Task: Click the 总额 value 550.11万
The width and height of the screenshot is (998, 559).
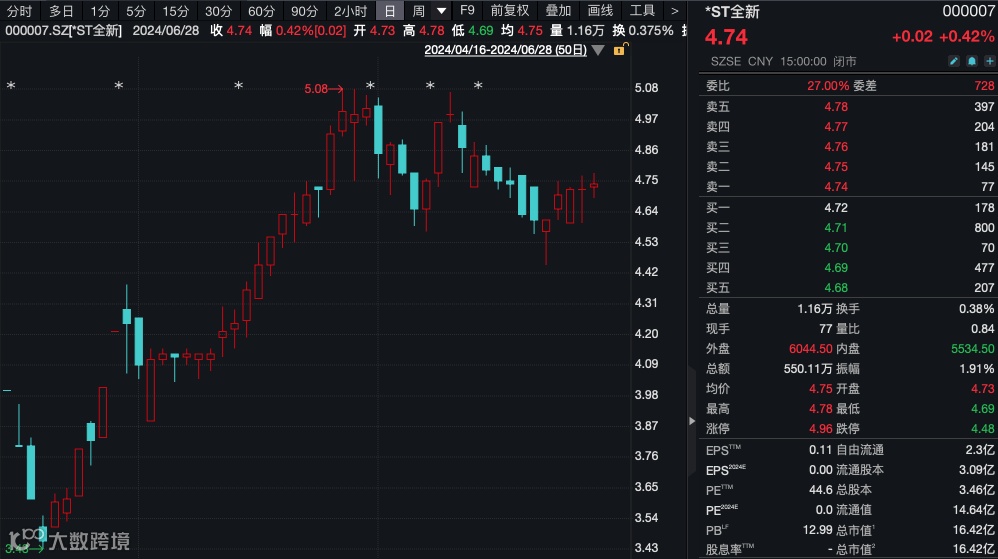Action: [808, 369]
